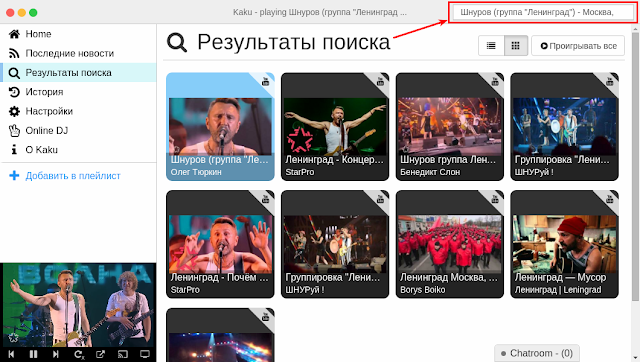The width and height of the screenshot is (640, 362).
Task: Open Настройки in sidebar
Action: (78, 111)
